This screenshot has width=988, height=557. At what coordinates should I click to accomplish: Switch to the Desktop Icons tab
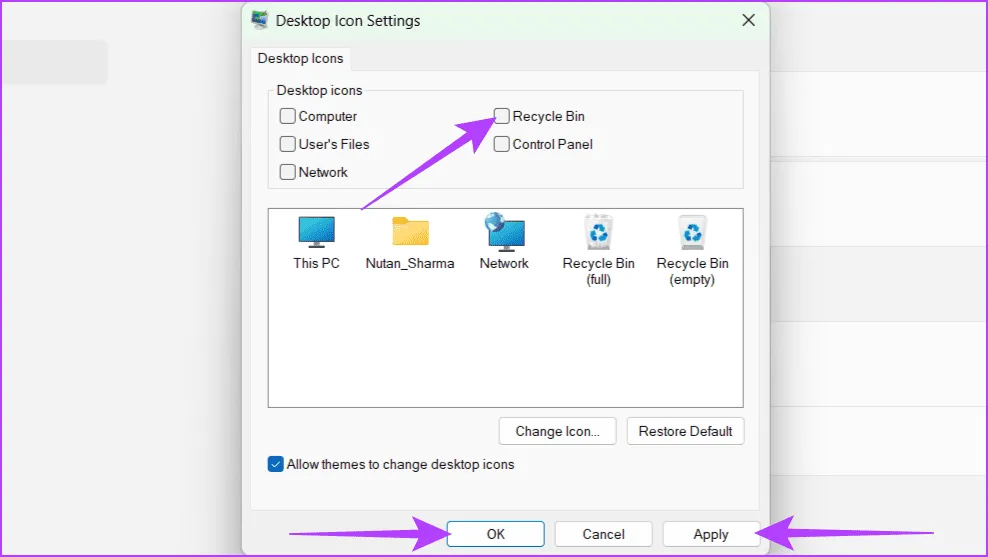coord(300,59)
